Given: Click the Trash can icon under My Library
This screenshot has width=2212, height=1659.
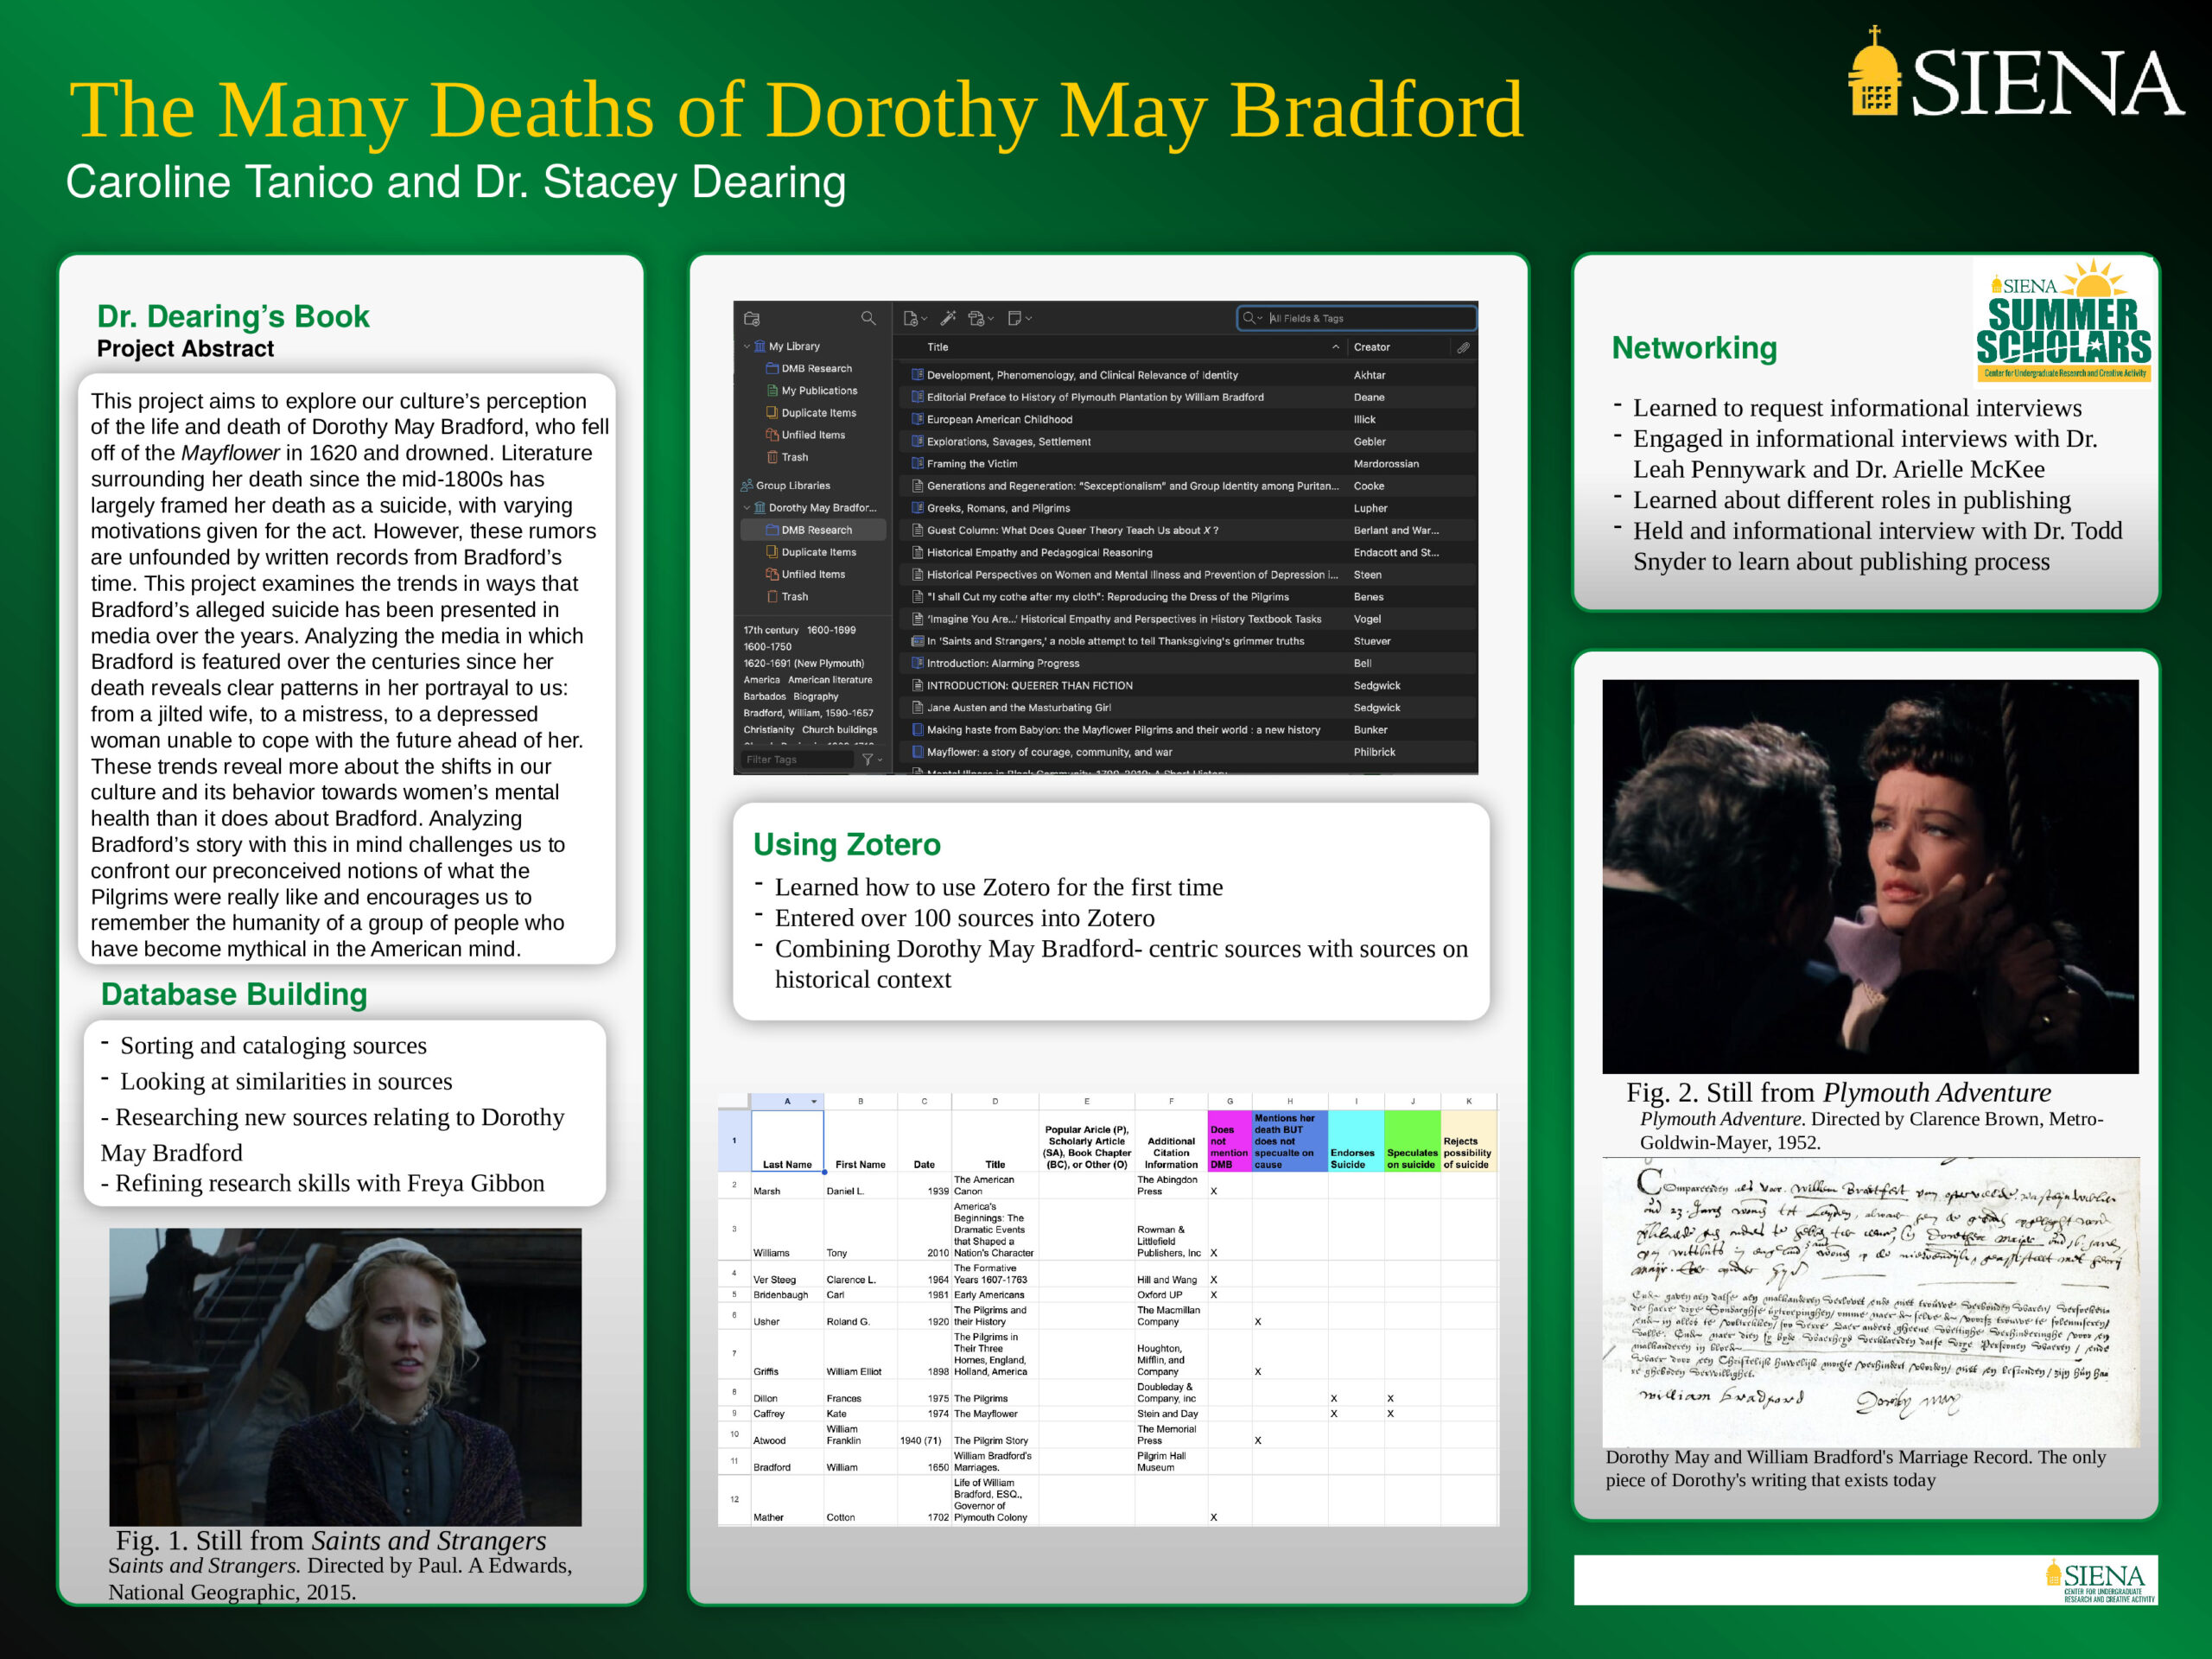Looking at the screenshot, I should click(772, 457).
